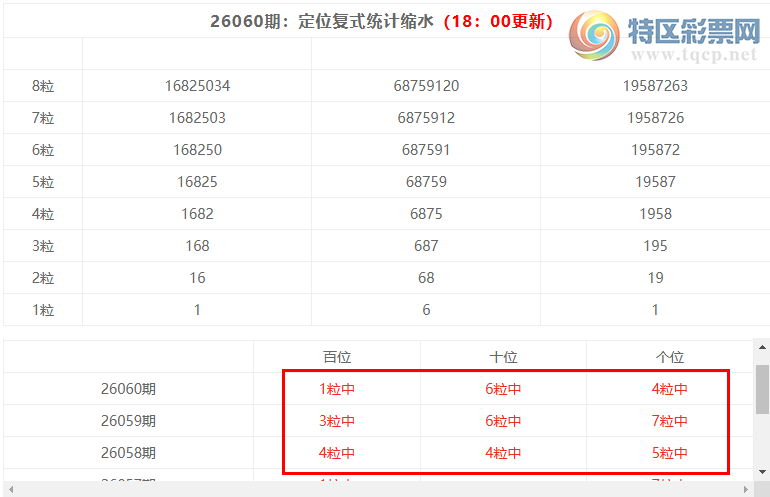The height and width of the screenshot is (497, 770).
Task: Click cell value 6875912
Action: [426, 118]
